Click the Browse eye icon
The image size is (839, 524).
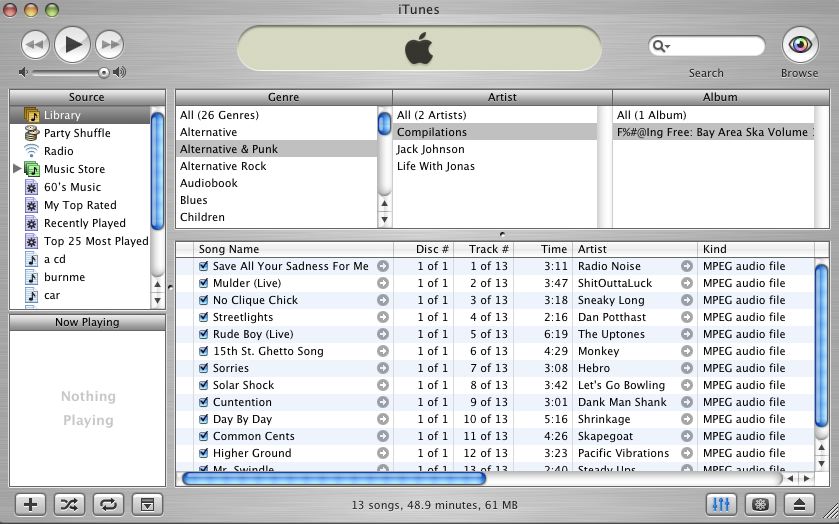(799, 45)
